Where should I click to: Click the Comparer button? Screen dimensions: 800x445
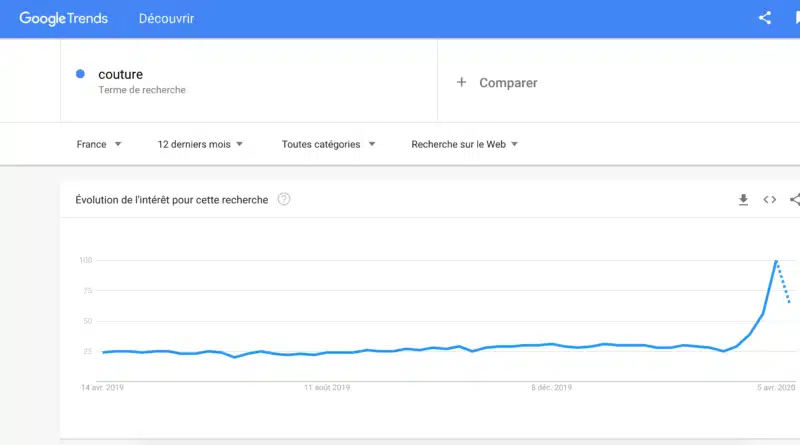click(x=496, y=83)
